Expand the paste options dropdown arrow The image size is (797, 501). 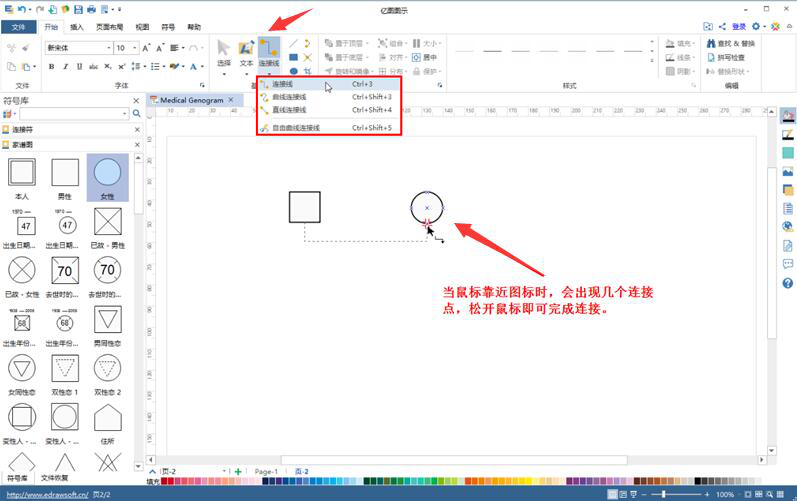click(x=35, y=67)
